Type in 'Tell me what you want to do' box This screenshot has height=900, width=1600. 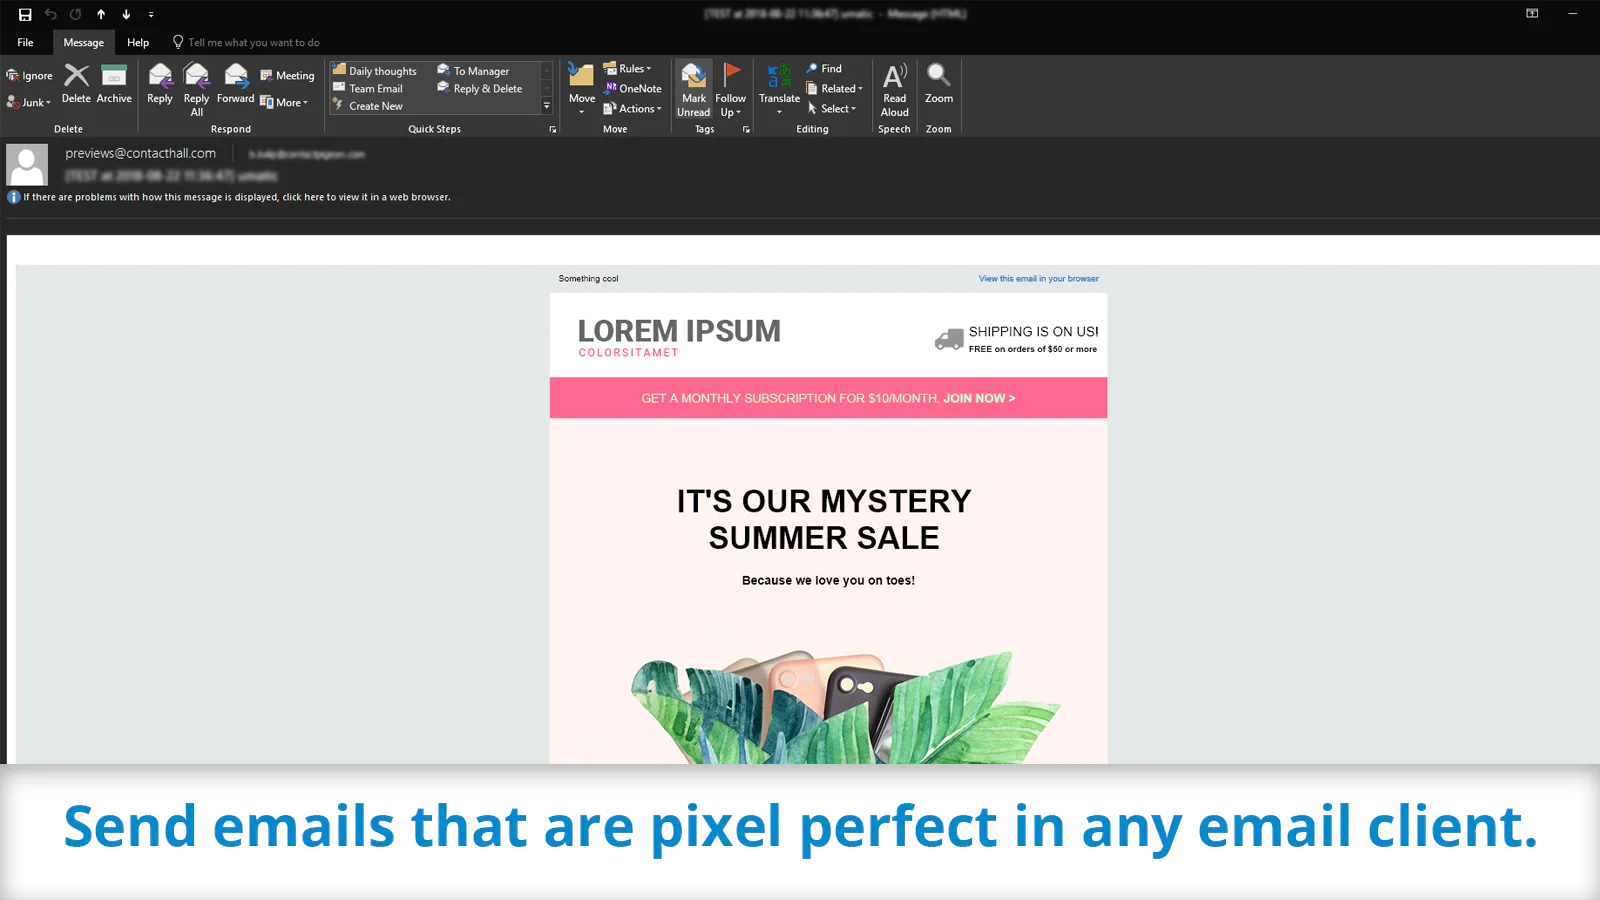254,42
